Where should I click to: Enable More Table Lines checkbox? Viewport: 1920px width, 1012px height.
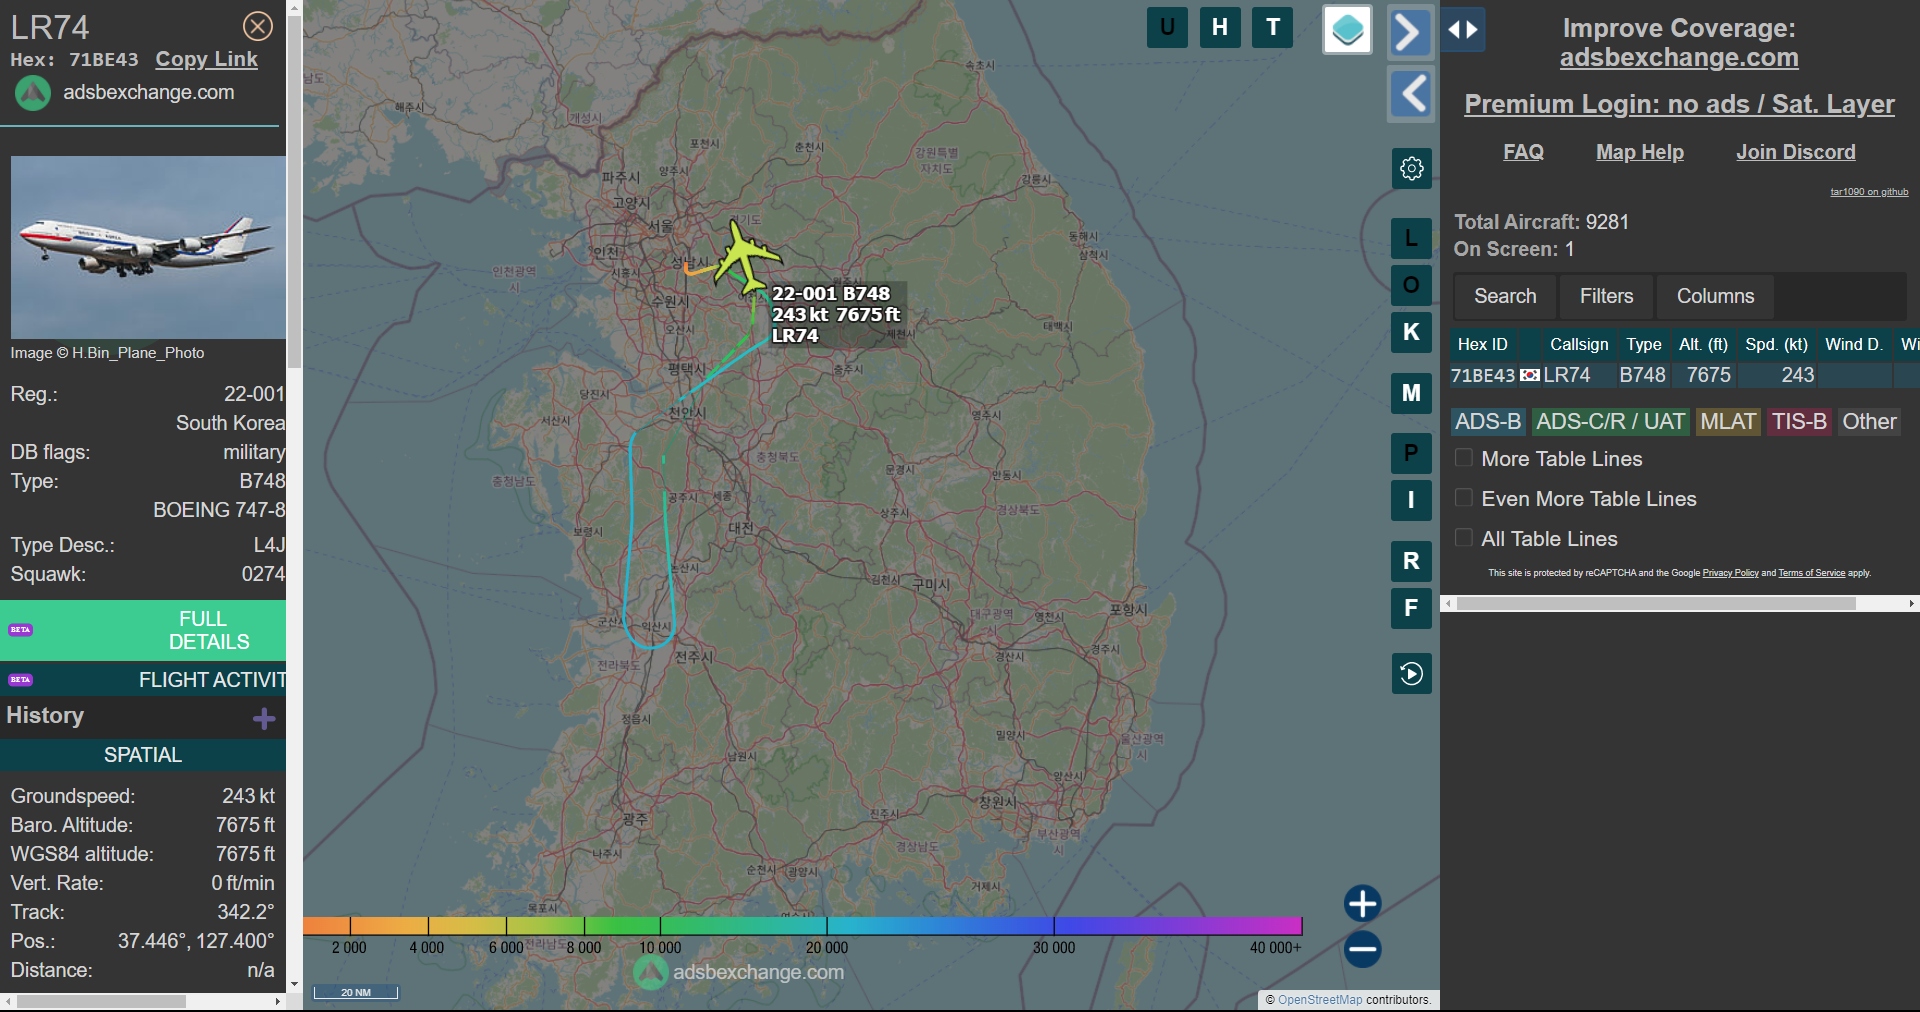pyautogui.click(x=1464, y=458)
